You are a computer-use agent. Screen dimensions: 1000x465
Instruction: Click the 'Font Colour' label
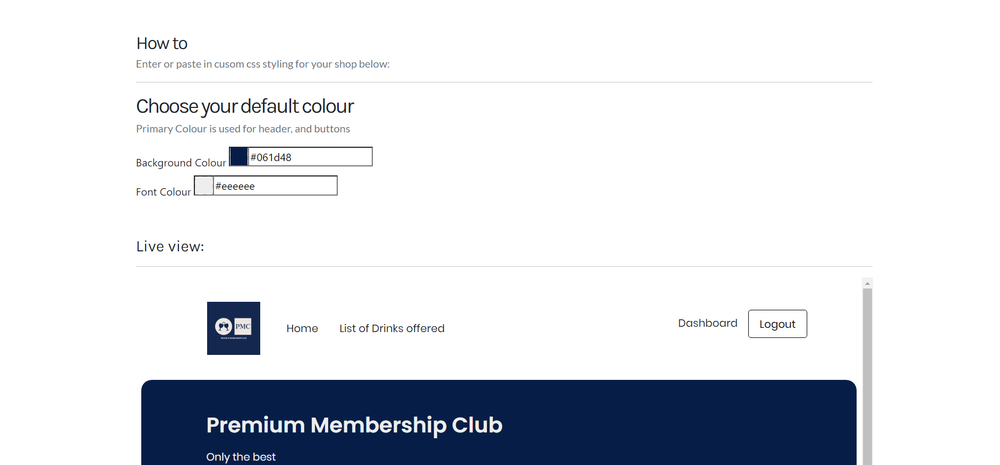(163, 192)
